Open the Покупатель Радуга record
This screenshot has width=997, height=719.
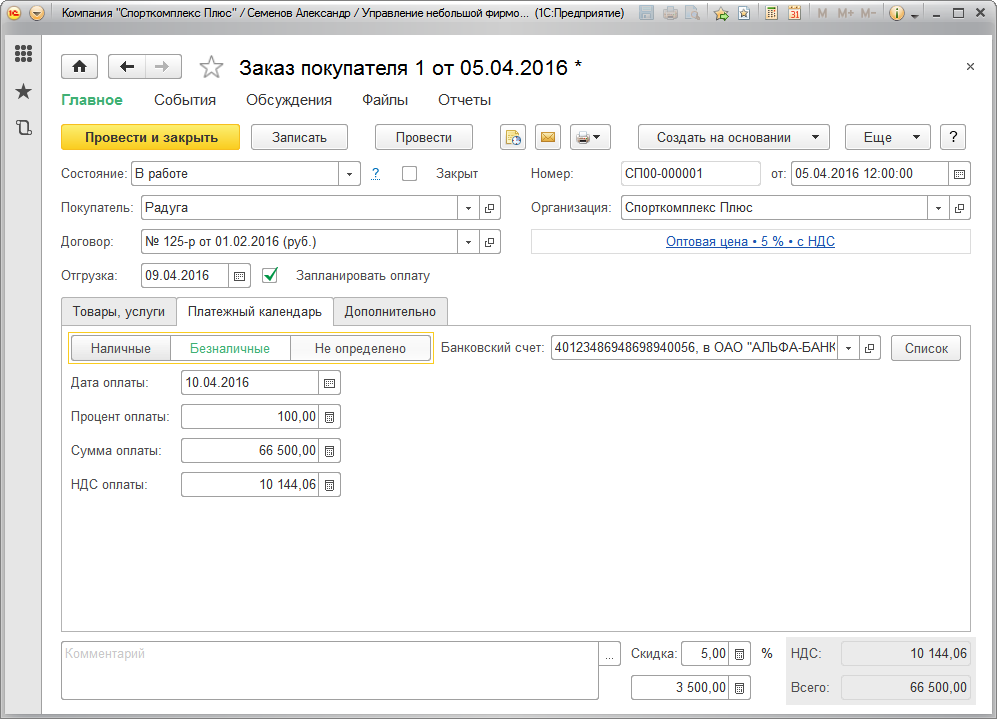[490, 208]
